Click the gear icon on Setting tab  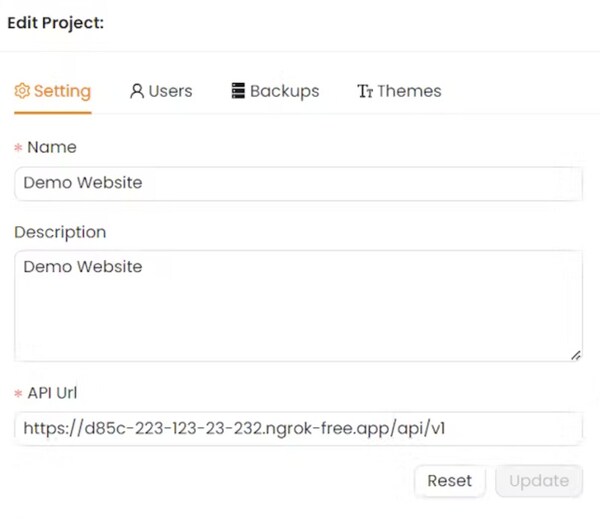22,91
